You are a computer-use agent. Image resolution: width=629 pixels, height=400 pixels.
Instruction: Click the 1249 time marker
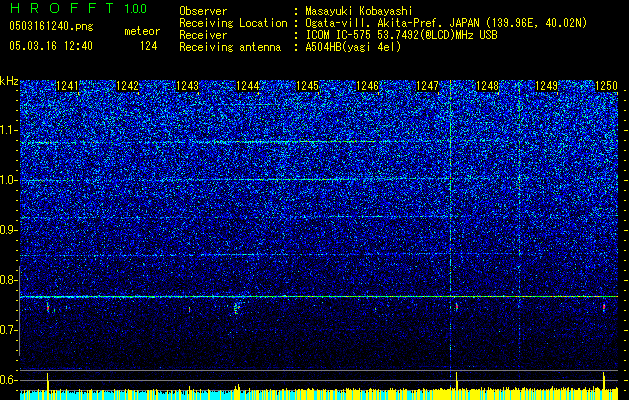547,86
